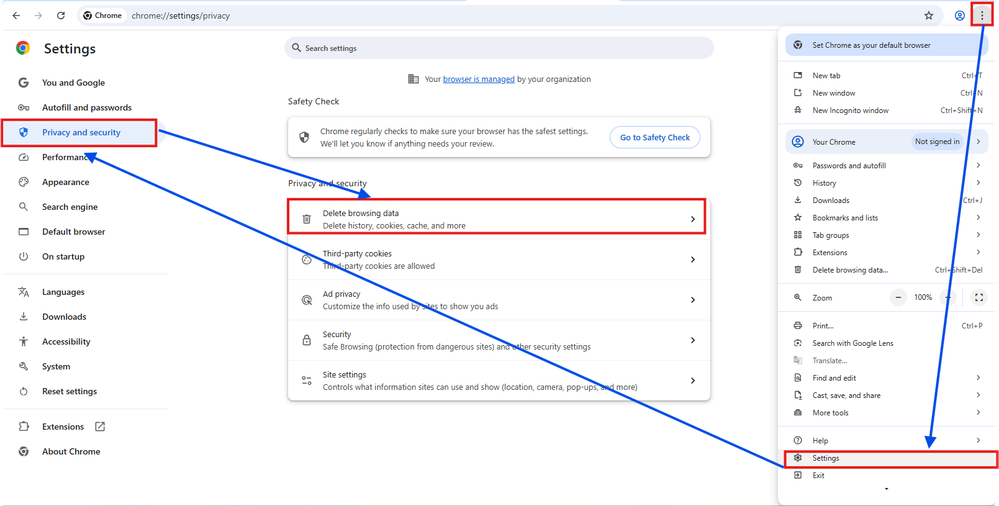The image size is (999, 506).
Task: Open the browser is managed link
Action: point(479,80)
